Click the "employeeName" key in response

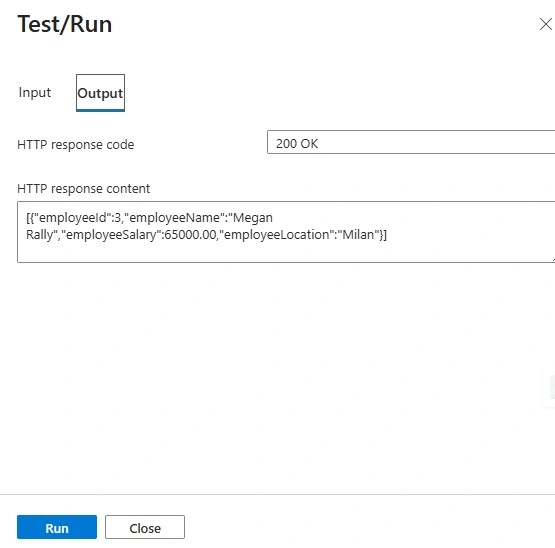(x=177, y=217)
